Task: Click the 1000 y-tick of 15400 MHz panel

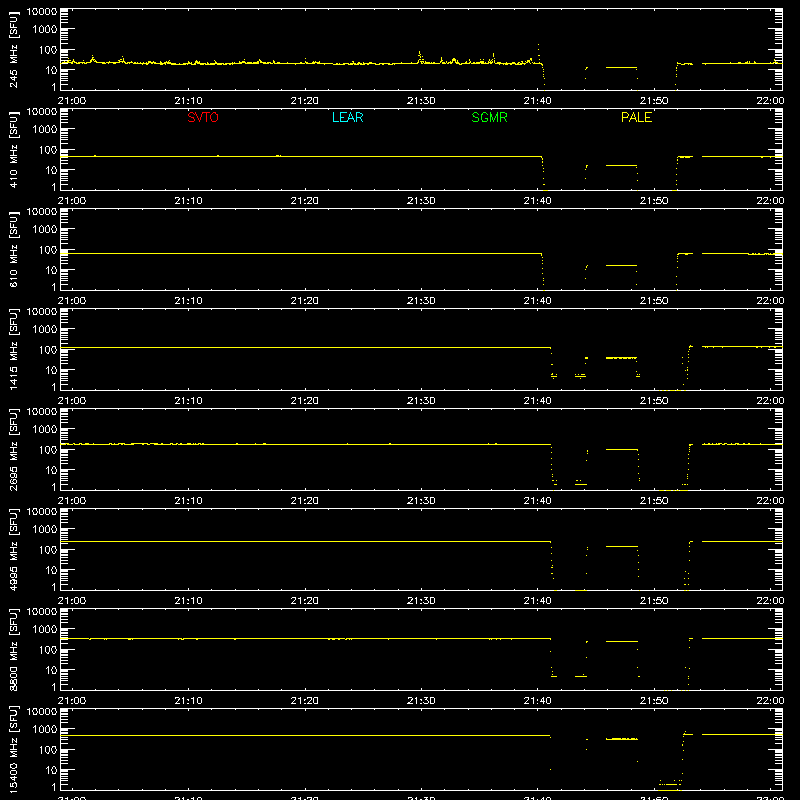Action: (x=45, y=730)
